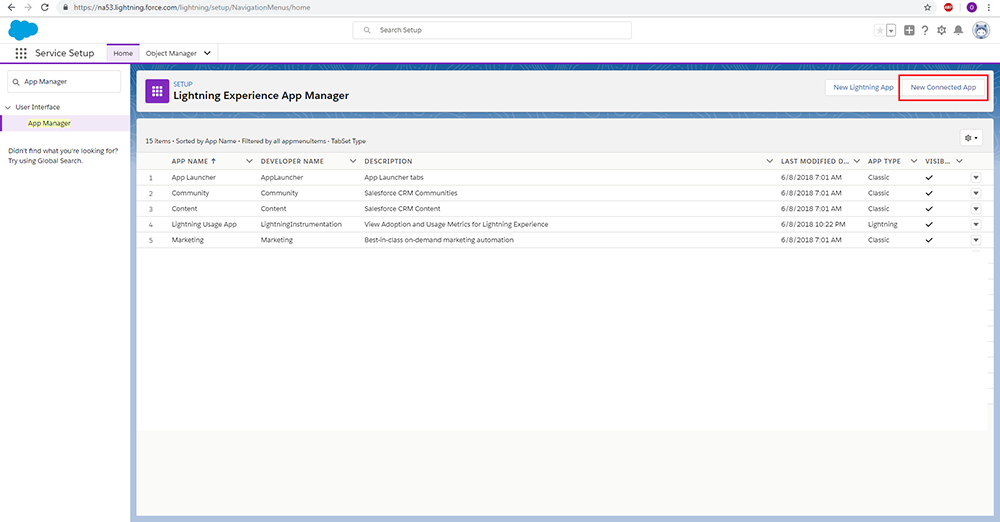Open row actions for Content
Screen dimensions: 1000x522
point(976,209)
